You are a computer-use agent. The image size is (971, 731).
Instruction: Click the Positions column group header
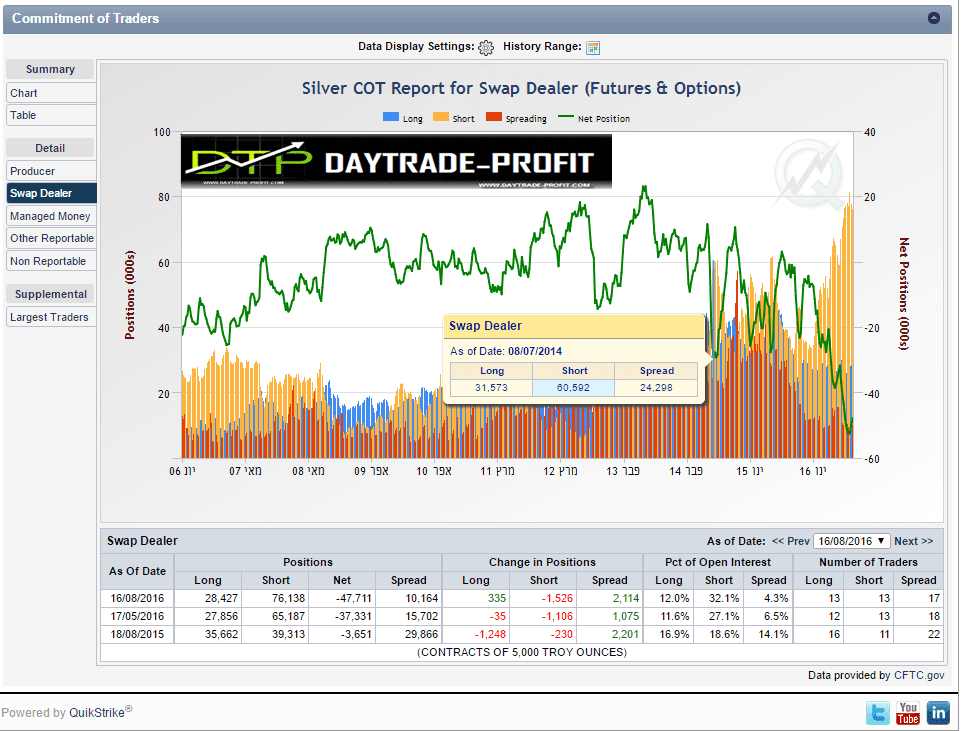[308, 562]
